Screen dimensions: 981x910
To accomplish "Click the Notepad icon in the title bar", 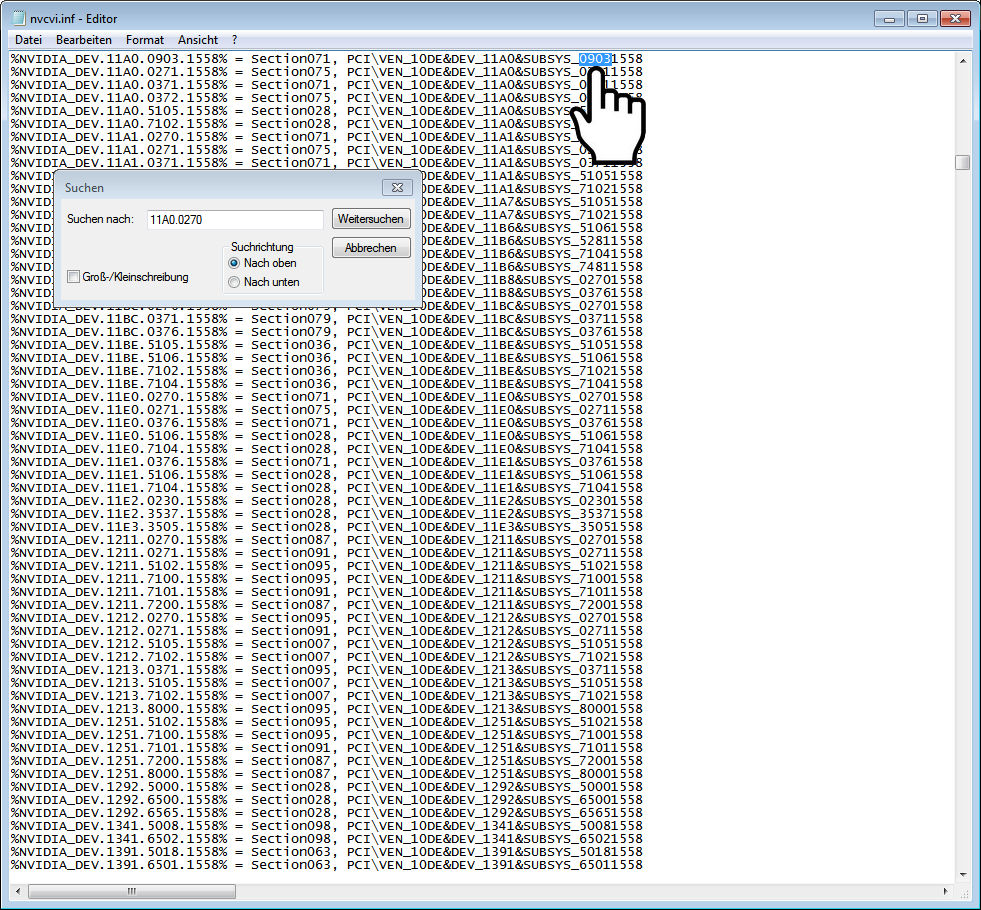I will click(19, 18).
